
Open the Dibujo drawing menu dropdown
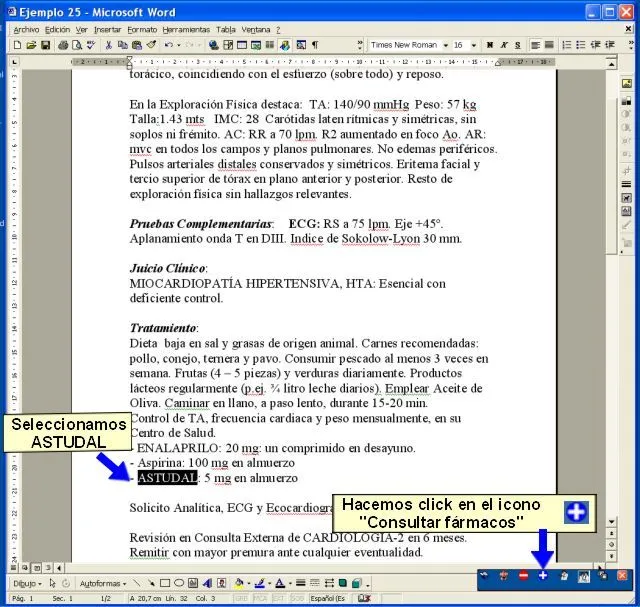(27, 584)
